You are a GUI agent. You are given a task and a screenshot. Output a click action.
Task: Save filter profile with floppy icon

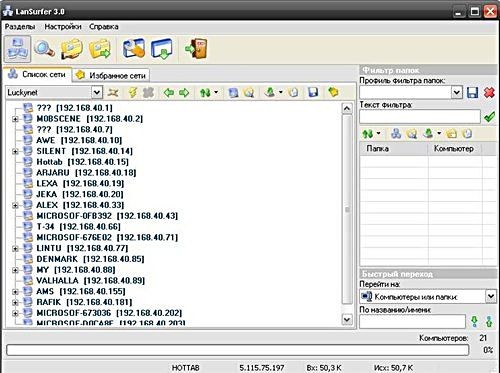pos(472,92)
